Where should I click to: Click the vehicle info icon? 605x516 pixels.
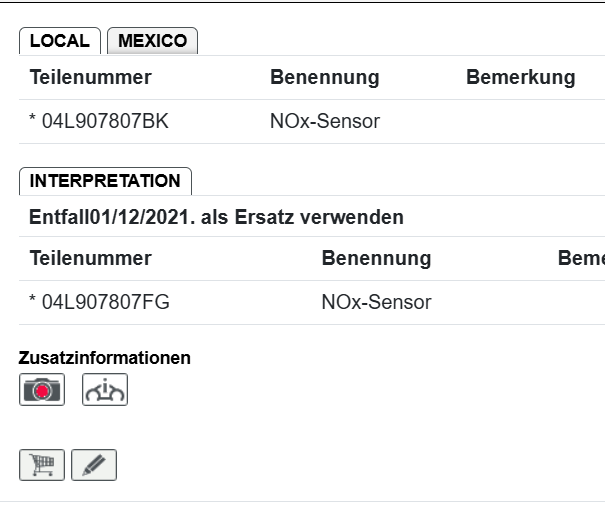tap(105, 389)
